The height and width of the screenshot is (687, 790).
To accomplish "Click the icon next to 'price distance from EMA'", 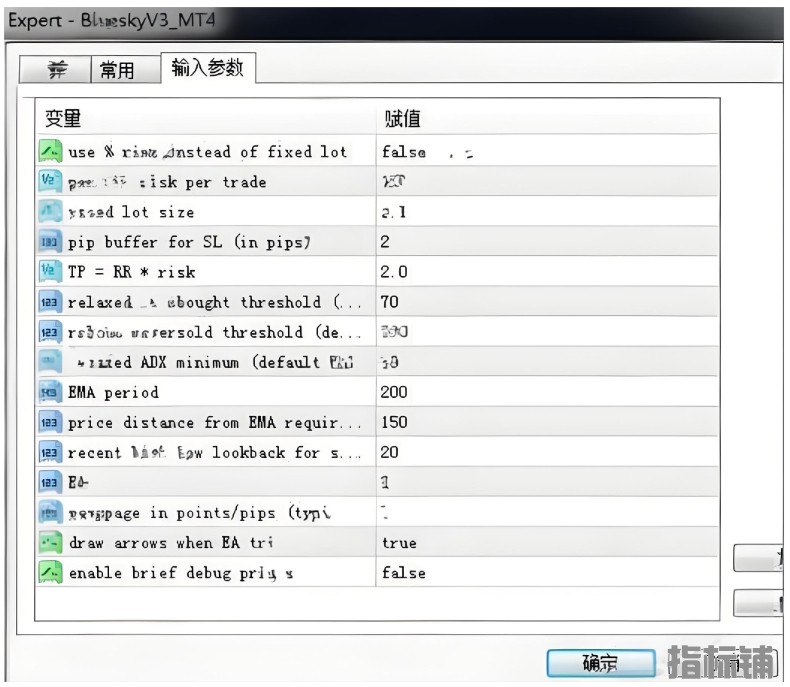I will click(50, 422).
